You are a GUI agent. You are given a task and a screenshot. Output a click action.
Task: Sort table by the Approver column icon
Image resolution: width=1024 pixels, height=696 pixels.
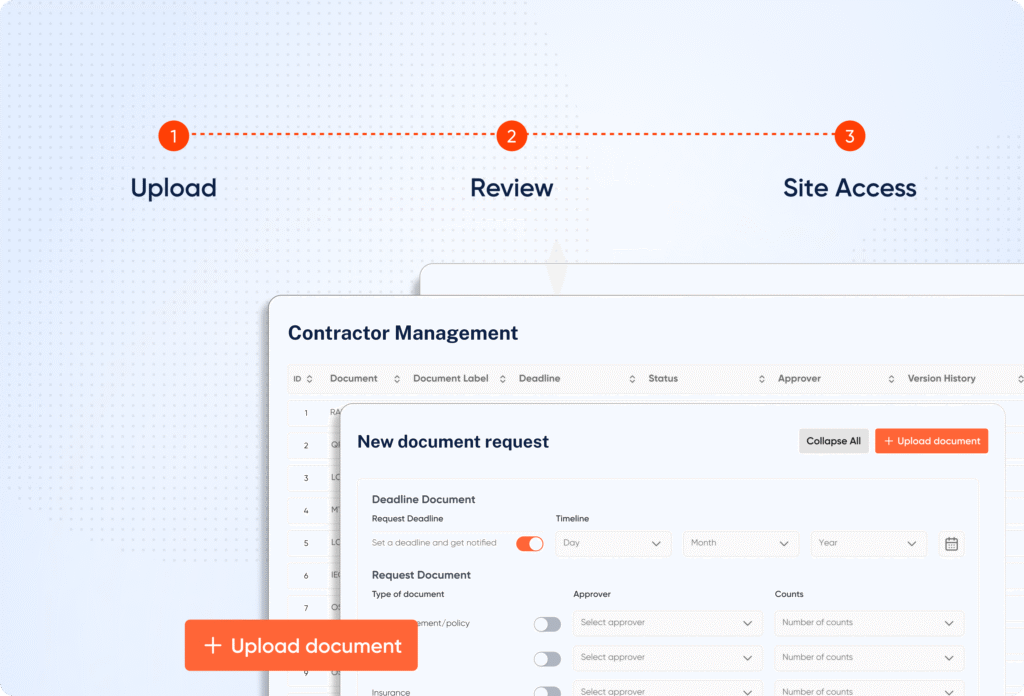pyautogui.click(x=891, y=379)
